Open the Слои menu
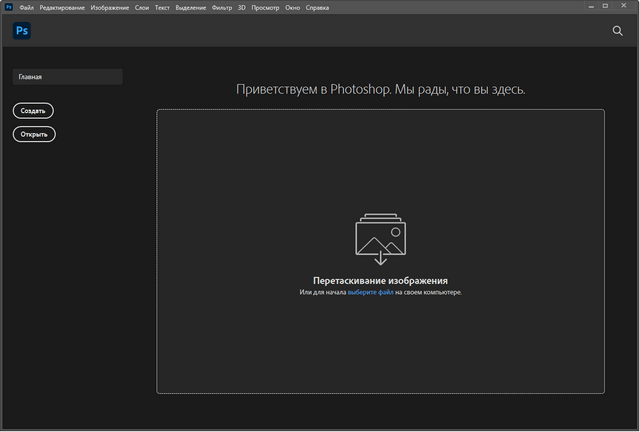640x432 pixels. click(x=142, y=8)
